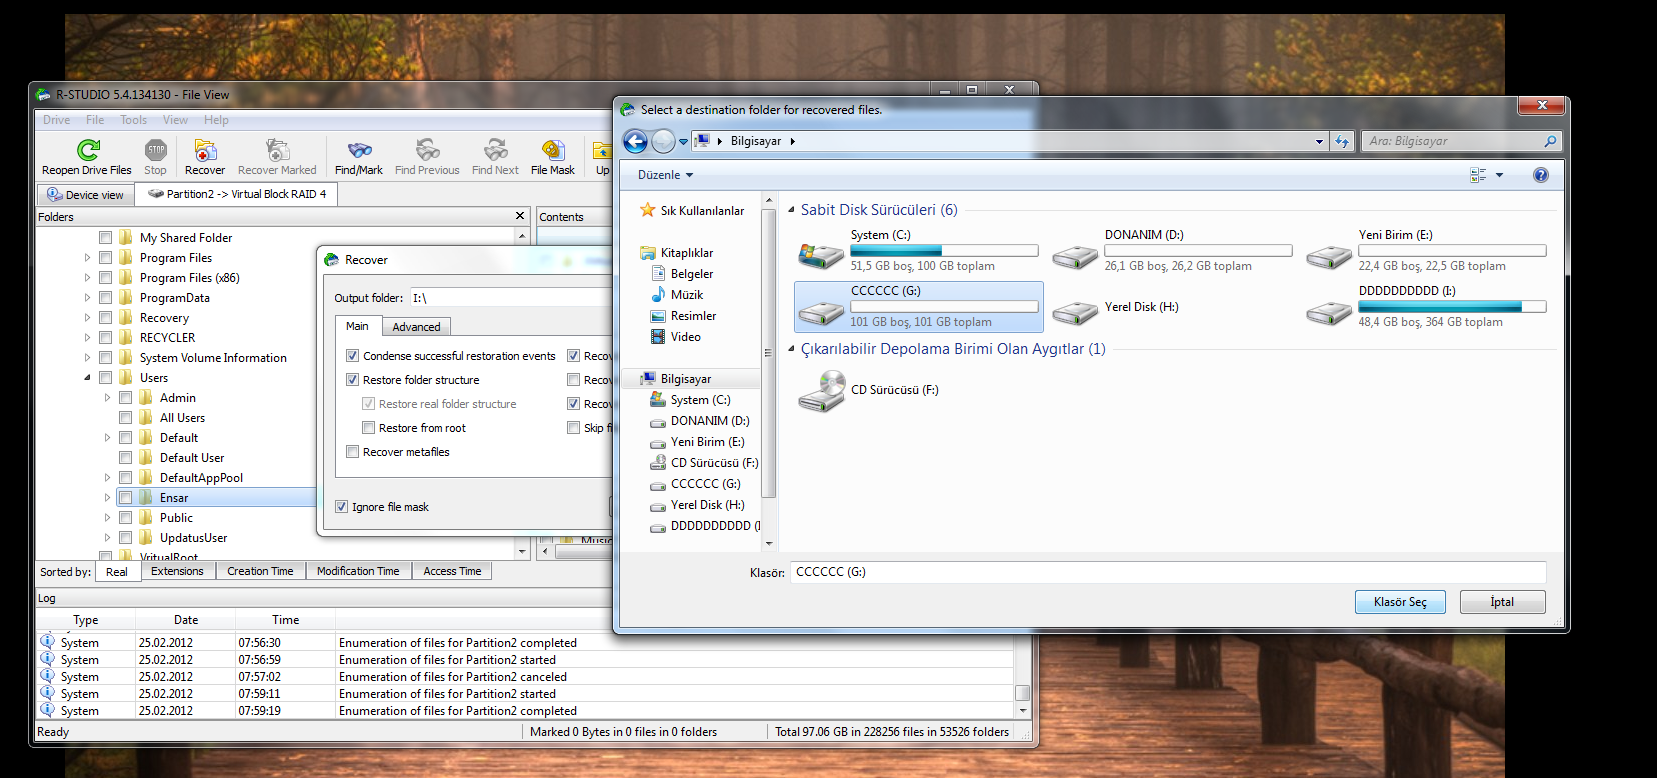Click Recover Marked toolbar icon
Image resolution: width=1657 pixels, height=778 pixels.
coord(277,151)
